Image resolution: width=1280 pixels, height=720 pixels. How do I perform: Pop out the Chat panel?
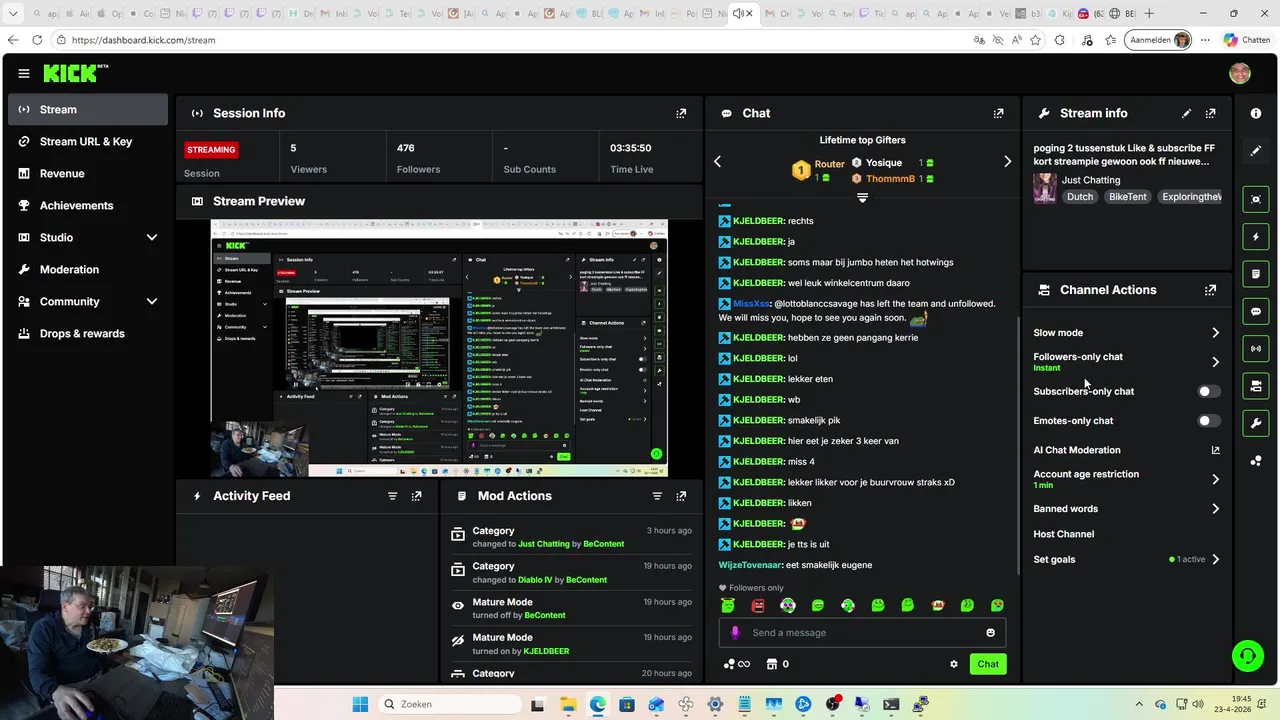(x=998, y=114)
